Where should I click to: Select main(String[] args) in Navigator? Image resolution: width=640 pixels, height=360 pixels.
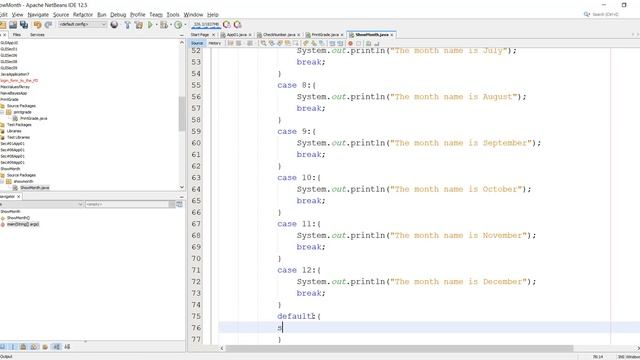(x=23, y=224)
